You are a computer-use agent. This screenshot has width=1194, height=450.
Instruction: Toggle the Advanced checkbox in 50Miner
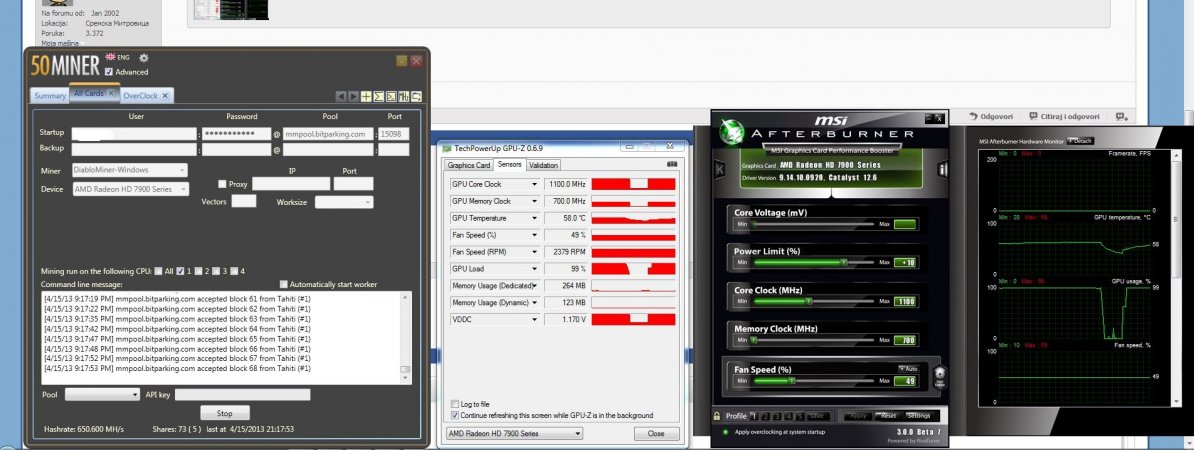click(109, 72)
